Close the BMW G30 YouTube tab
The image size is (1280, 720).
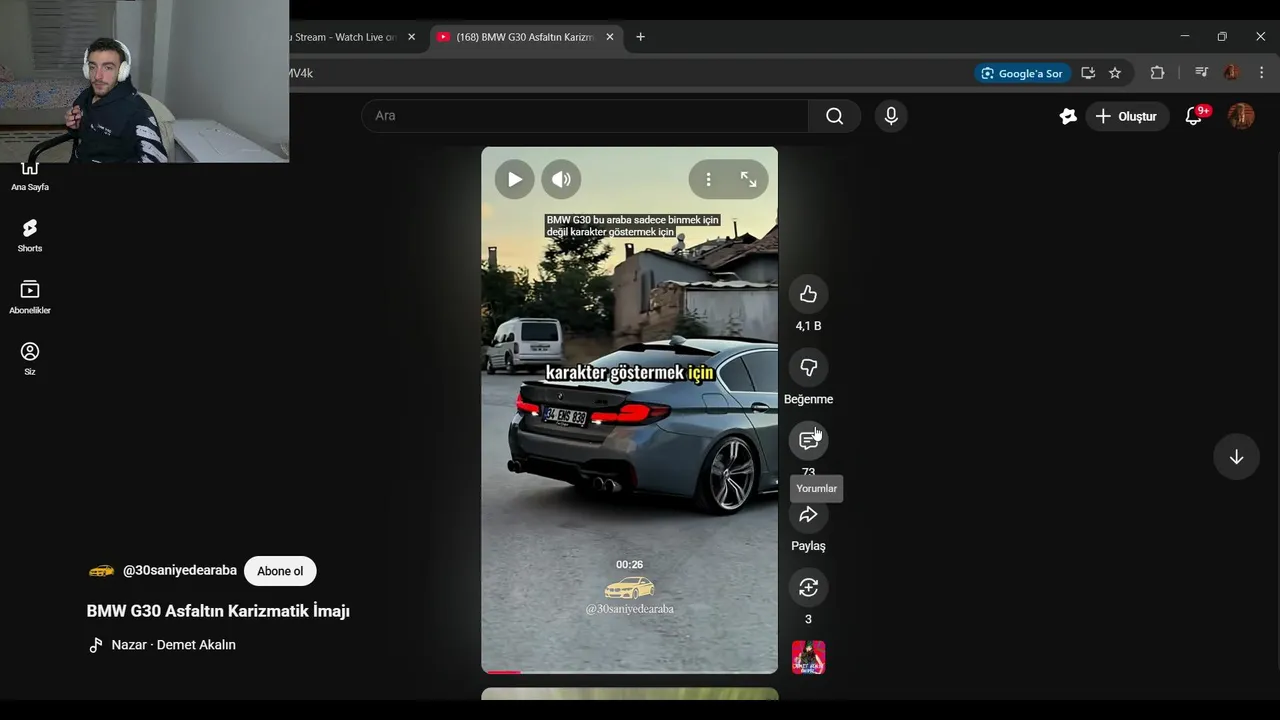pos(610,37)
